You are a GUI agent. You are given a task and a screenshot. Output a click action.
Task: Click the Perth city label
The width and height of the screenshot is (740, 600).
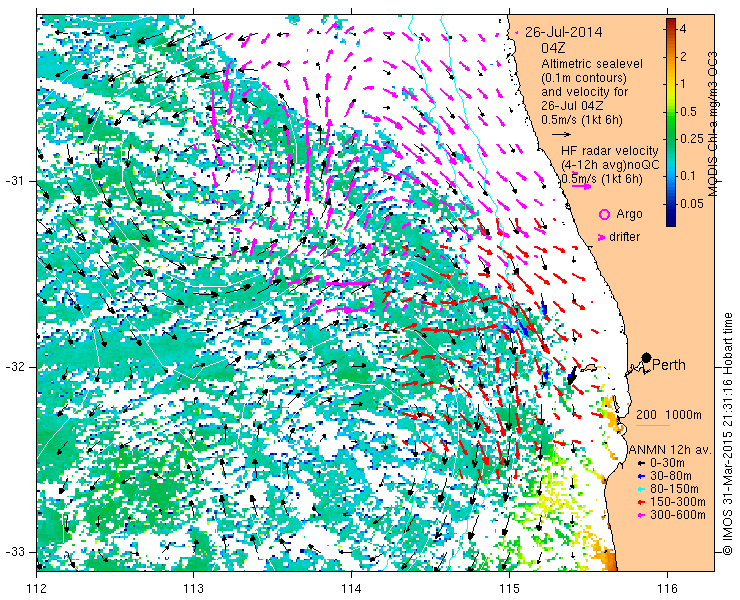[669, 365]
